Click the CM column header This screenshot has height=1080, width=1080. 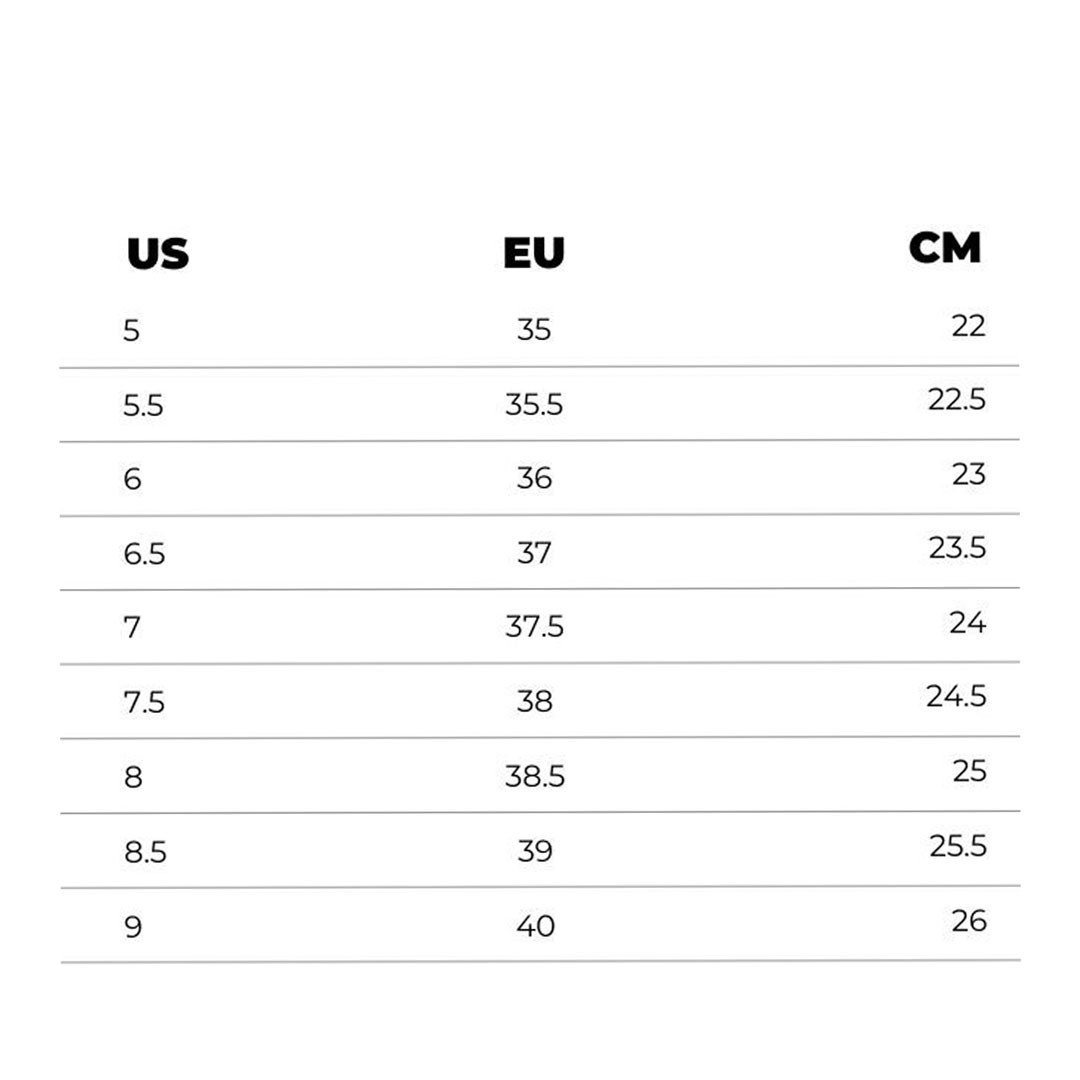point(944,247)
